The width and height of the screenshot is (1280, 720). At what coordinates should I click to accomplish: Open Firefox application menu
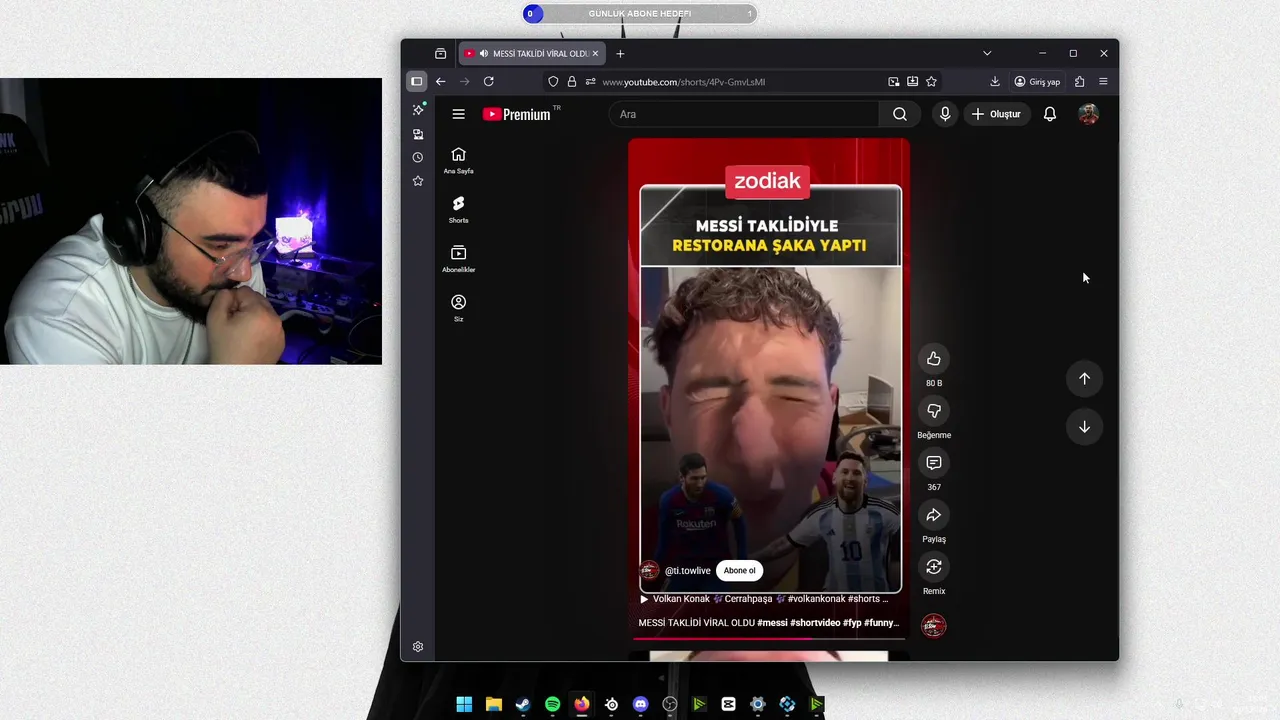(x=1103, y=81)
